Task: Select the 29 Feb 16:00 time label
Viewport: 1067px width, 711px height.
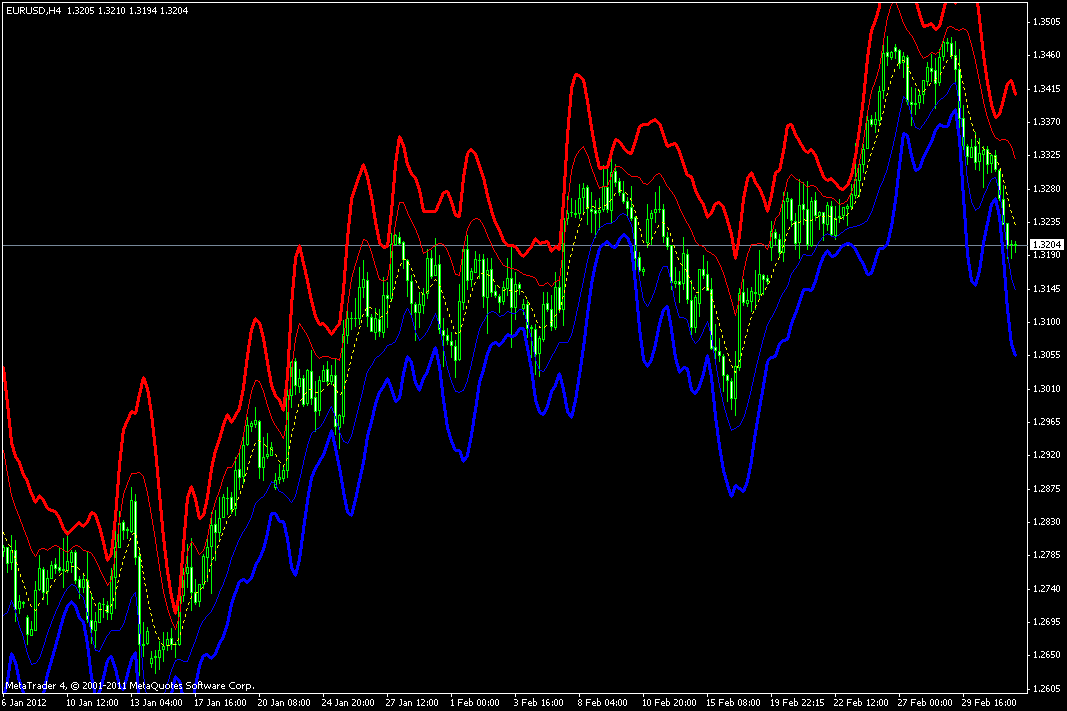Action: (x=989, y=703)
